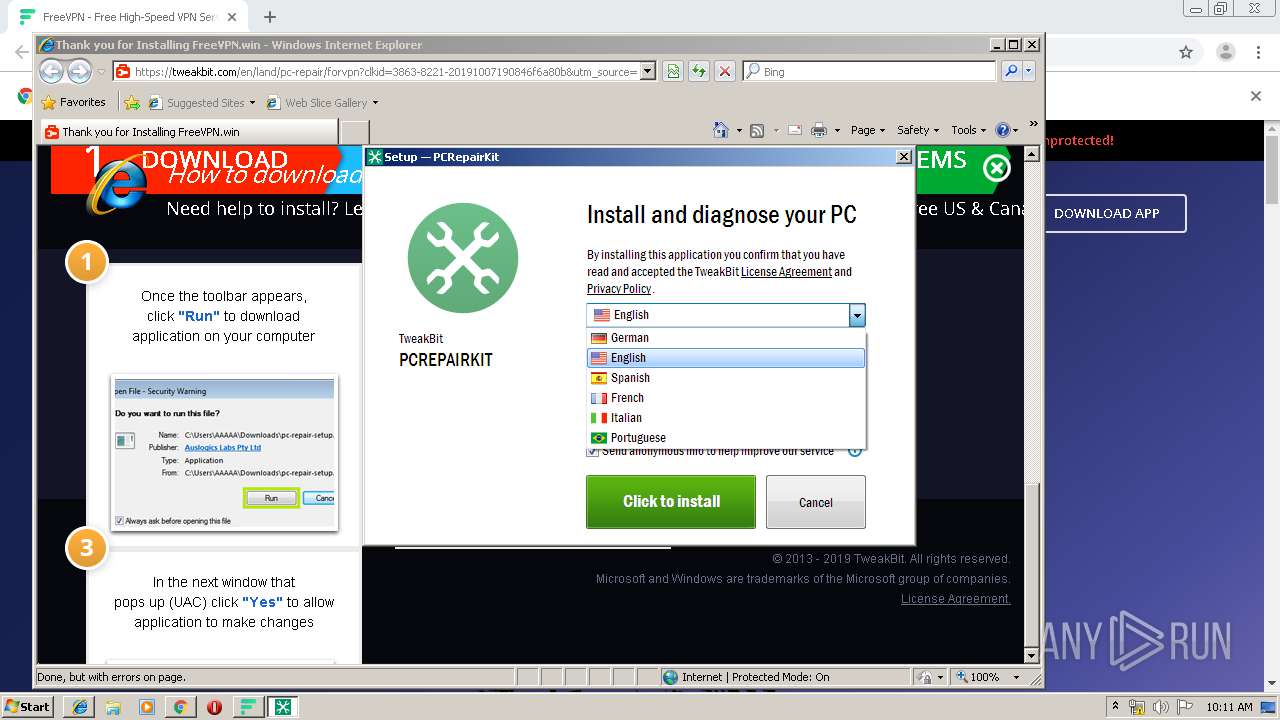Select Italian language
Screen dimensions: 1280x720
click(726, 418)
